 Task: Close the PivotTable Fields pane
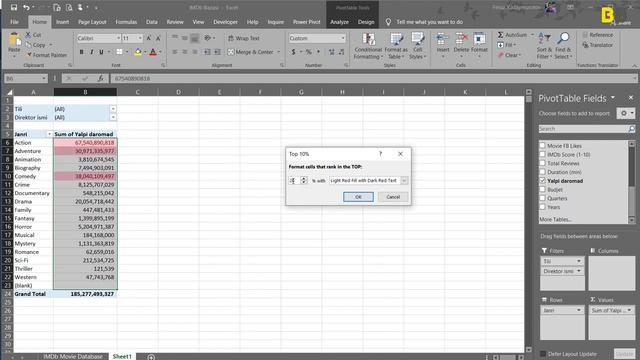click(x=631, y=98)
